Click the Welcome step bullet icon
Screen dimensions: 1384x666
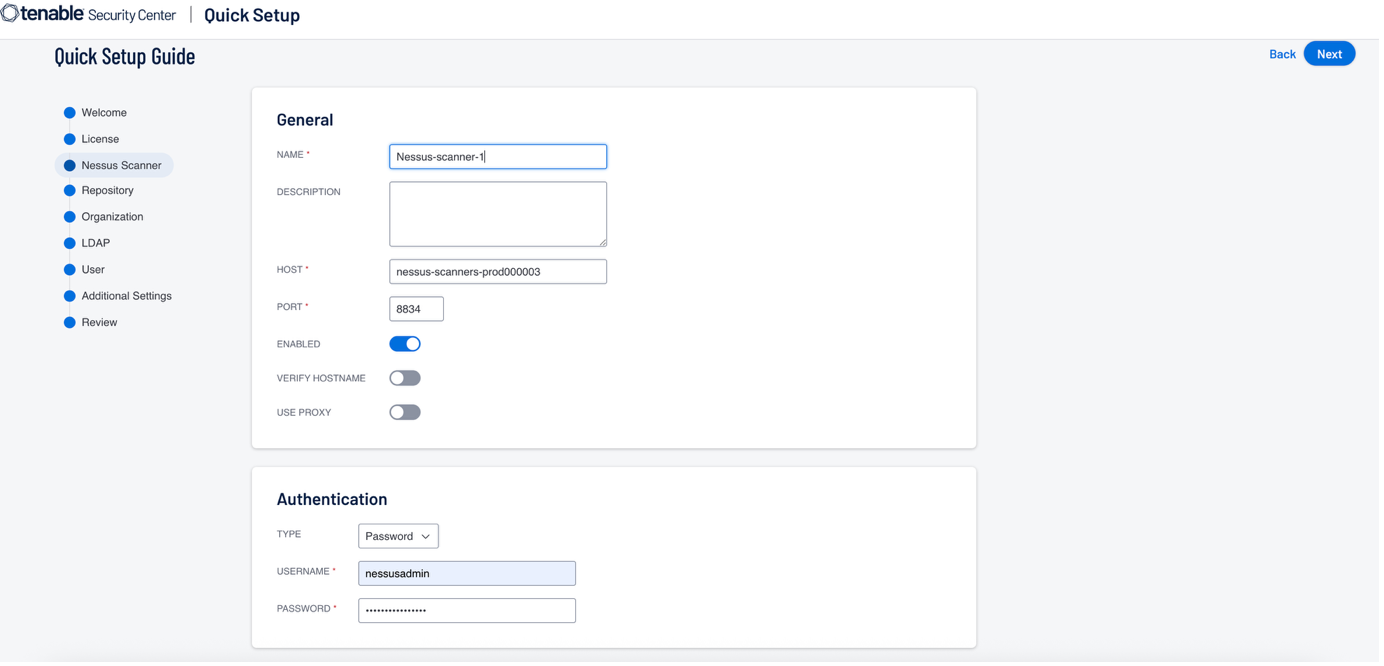pyautogui.click(x=70, y=113)
